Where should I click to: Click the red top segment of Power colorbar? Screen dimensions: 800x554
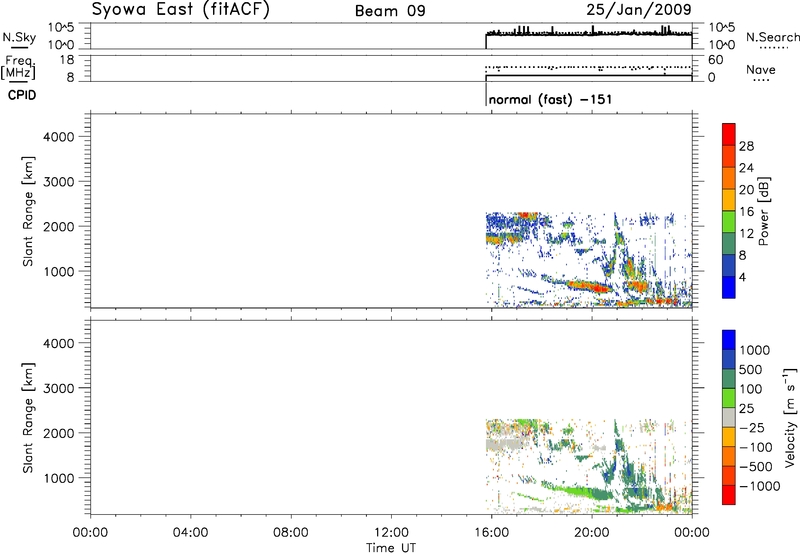click(x=729, y=134)
